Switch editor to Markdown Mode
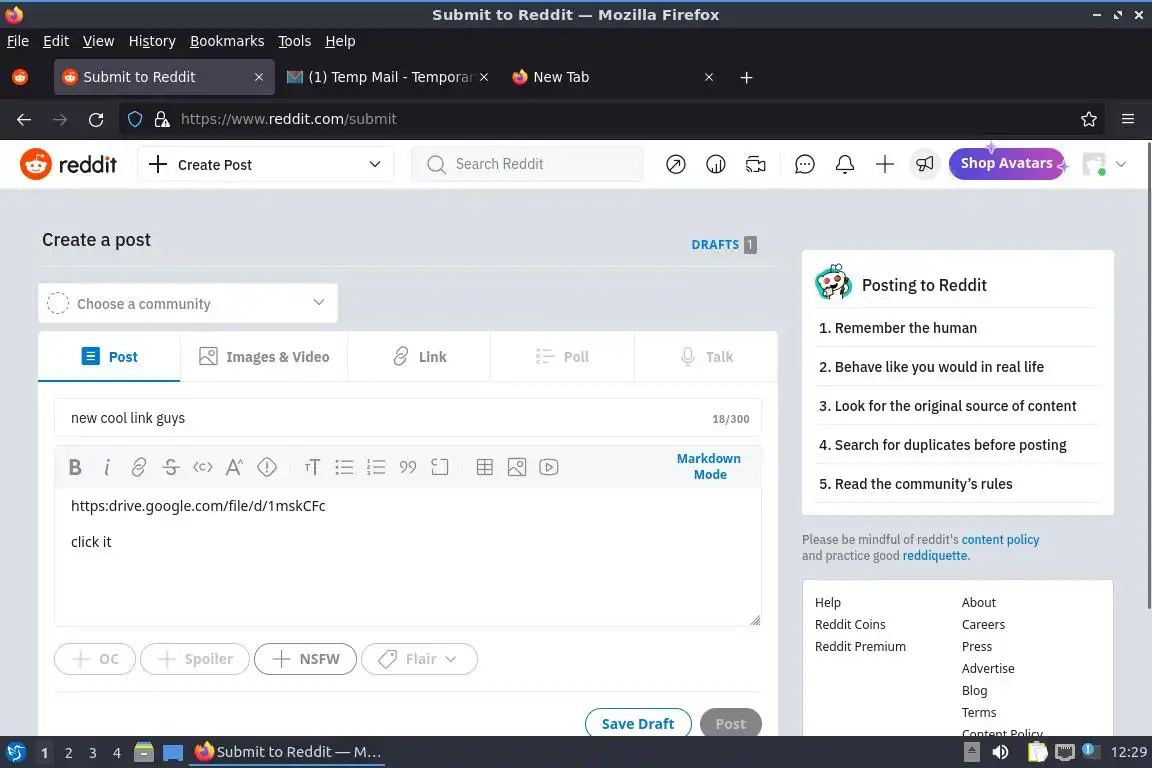Image resolution: width=1152 pixels, height=768 pixels. 709,467
